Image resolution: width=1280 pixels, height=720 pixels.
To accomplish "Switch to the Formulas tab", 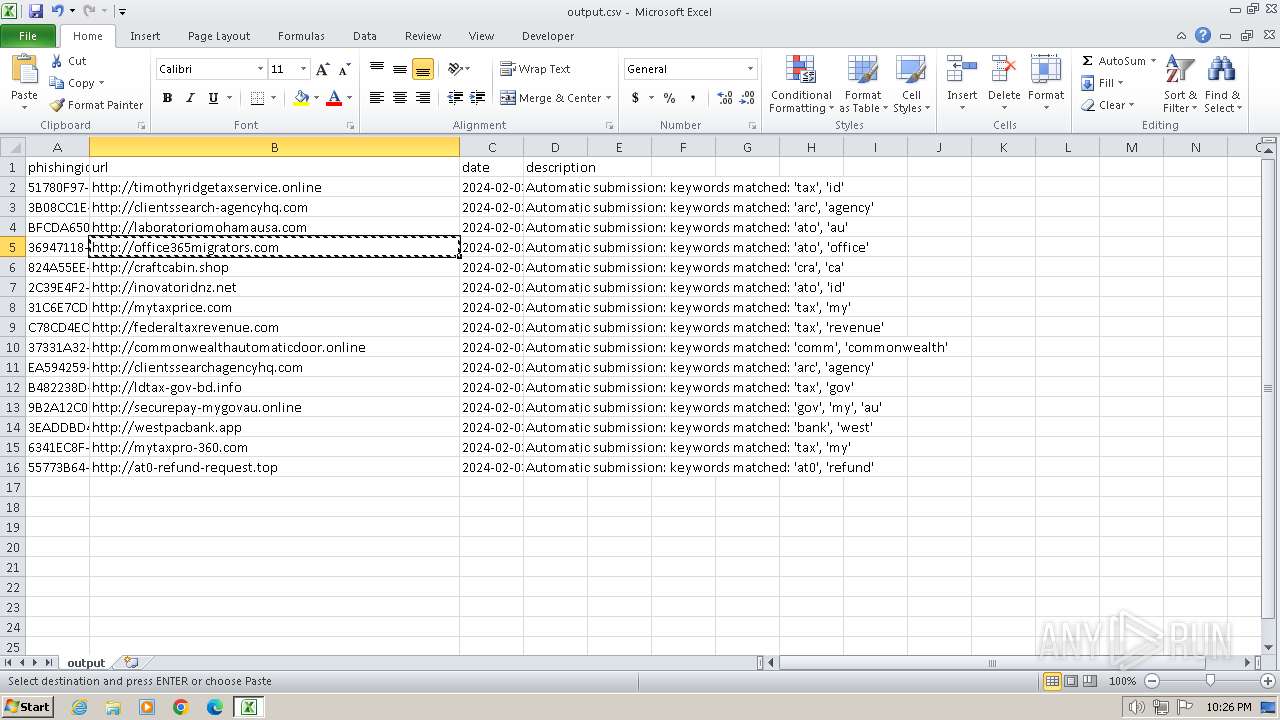I will pos(301,36).
